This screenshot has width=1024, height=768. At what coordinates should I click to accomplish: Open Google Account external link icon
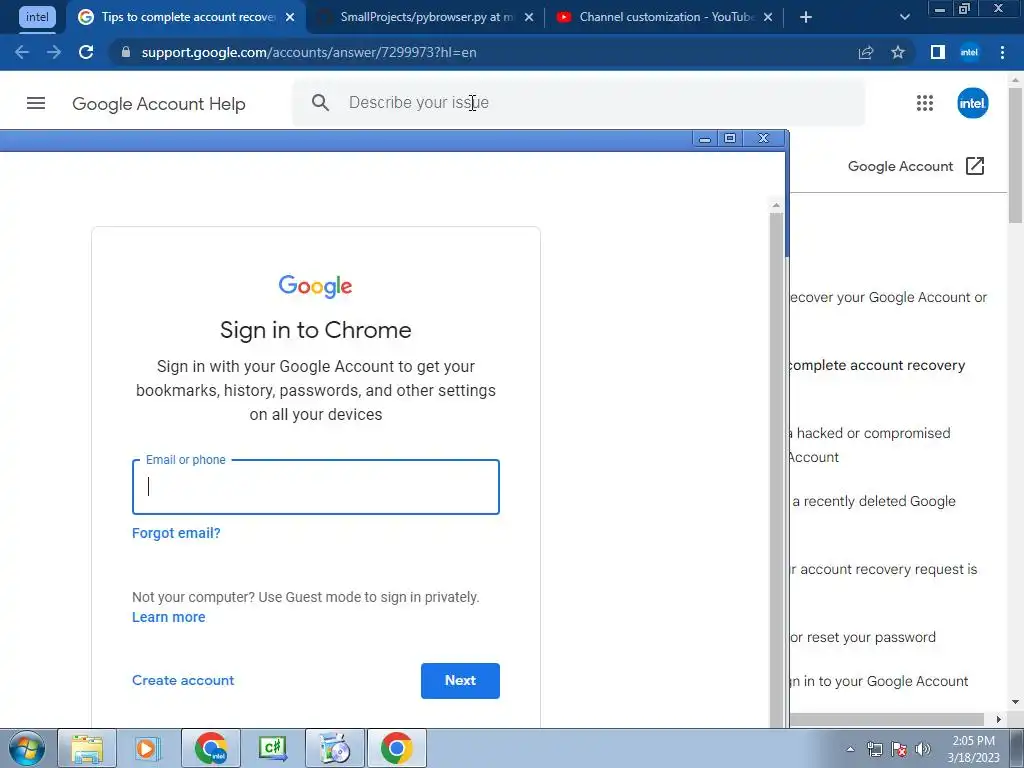pyautogui.click(x=974, y=166)
